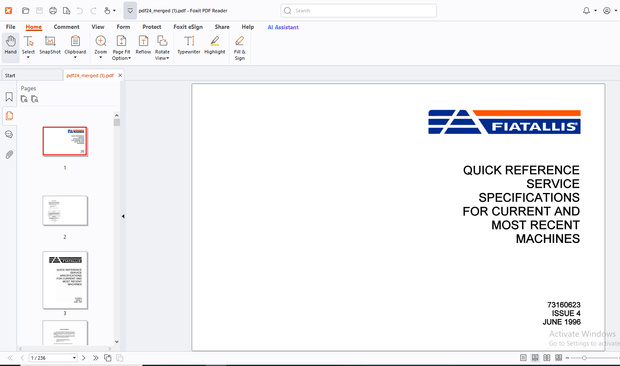This screenshot has height=366, width=620.
Task: Open Page Fit Option
Action: tap(121, 47)
